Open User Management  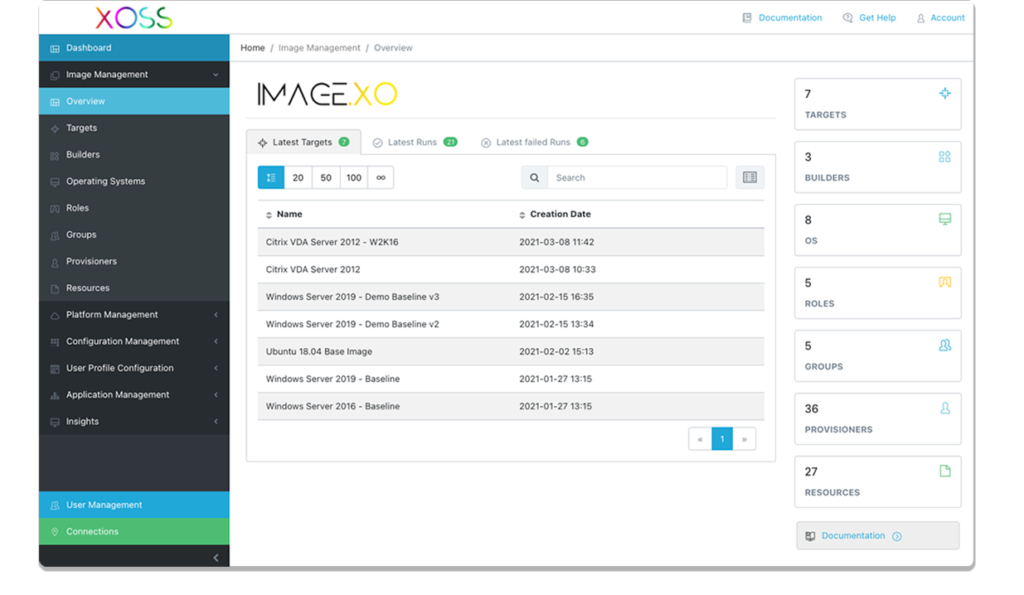pos(134,505)
